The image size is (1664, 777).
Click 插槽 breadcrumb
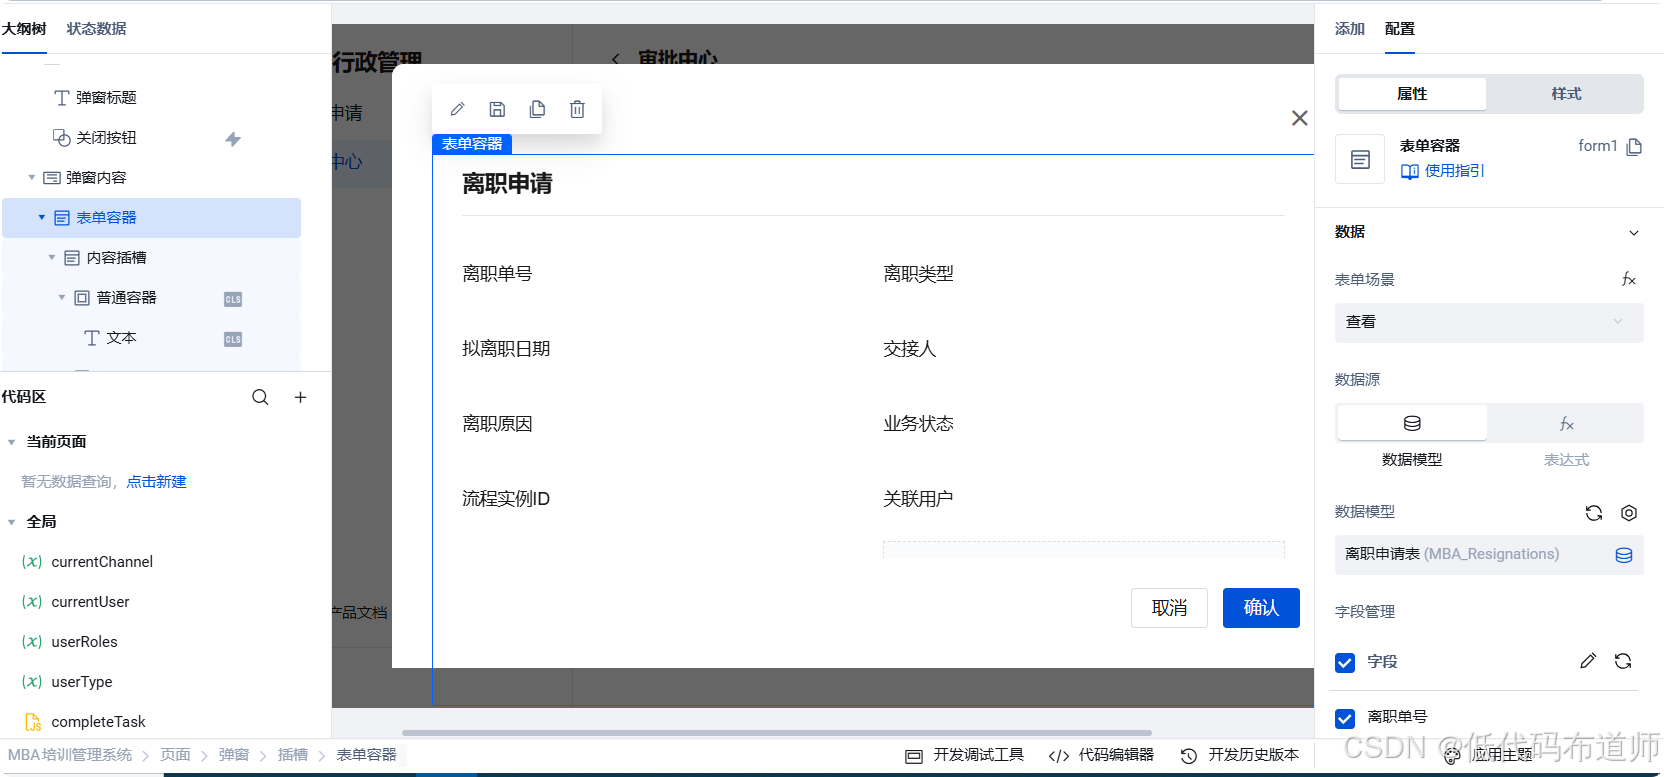point(293,755)
